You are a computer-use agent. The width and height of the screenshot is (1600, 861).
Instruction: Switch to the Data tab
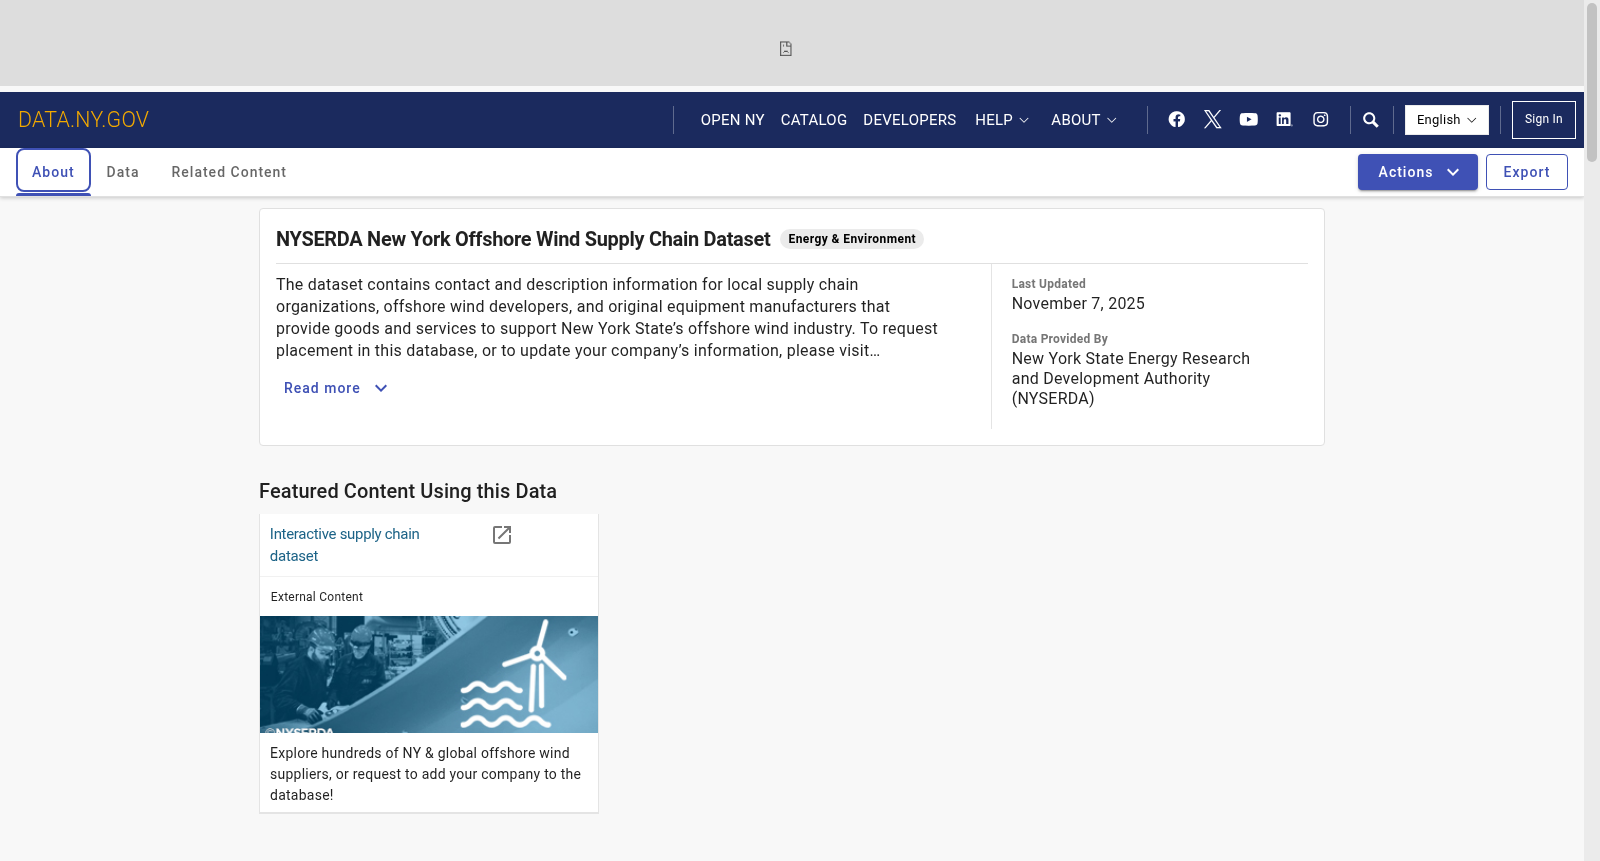tap(123, 172)
